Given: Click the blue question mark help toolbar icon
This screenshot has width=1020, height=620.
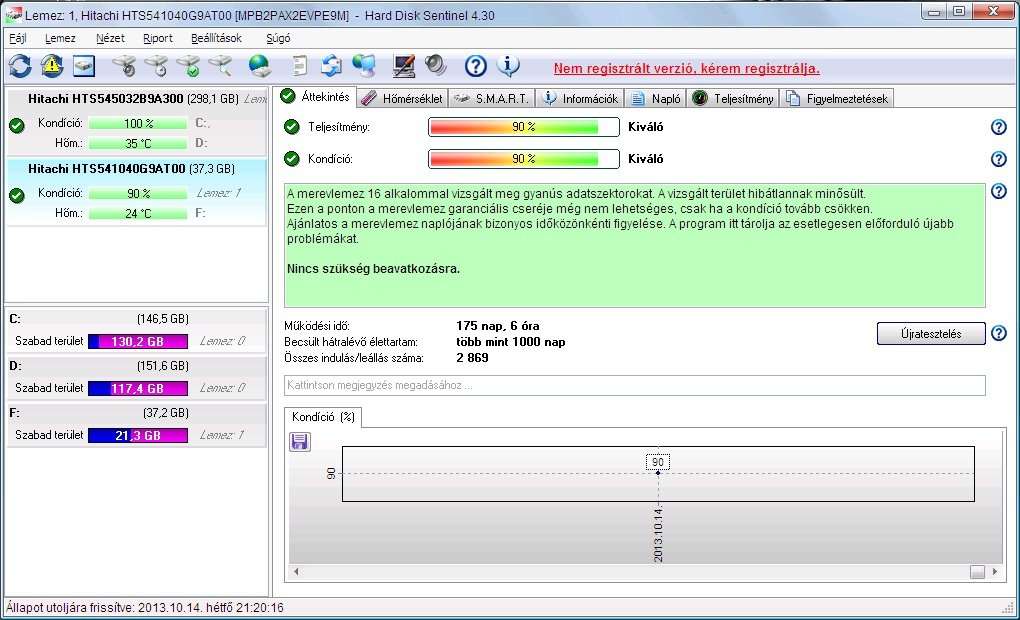Looking at the screenshot, I should coord(476,66).
